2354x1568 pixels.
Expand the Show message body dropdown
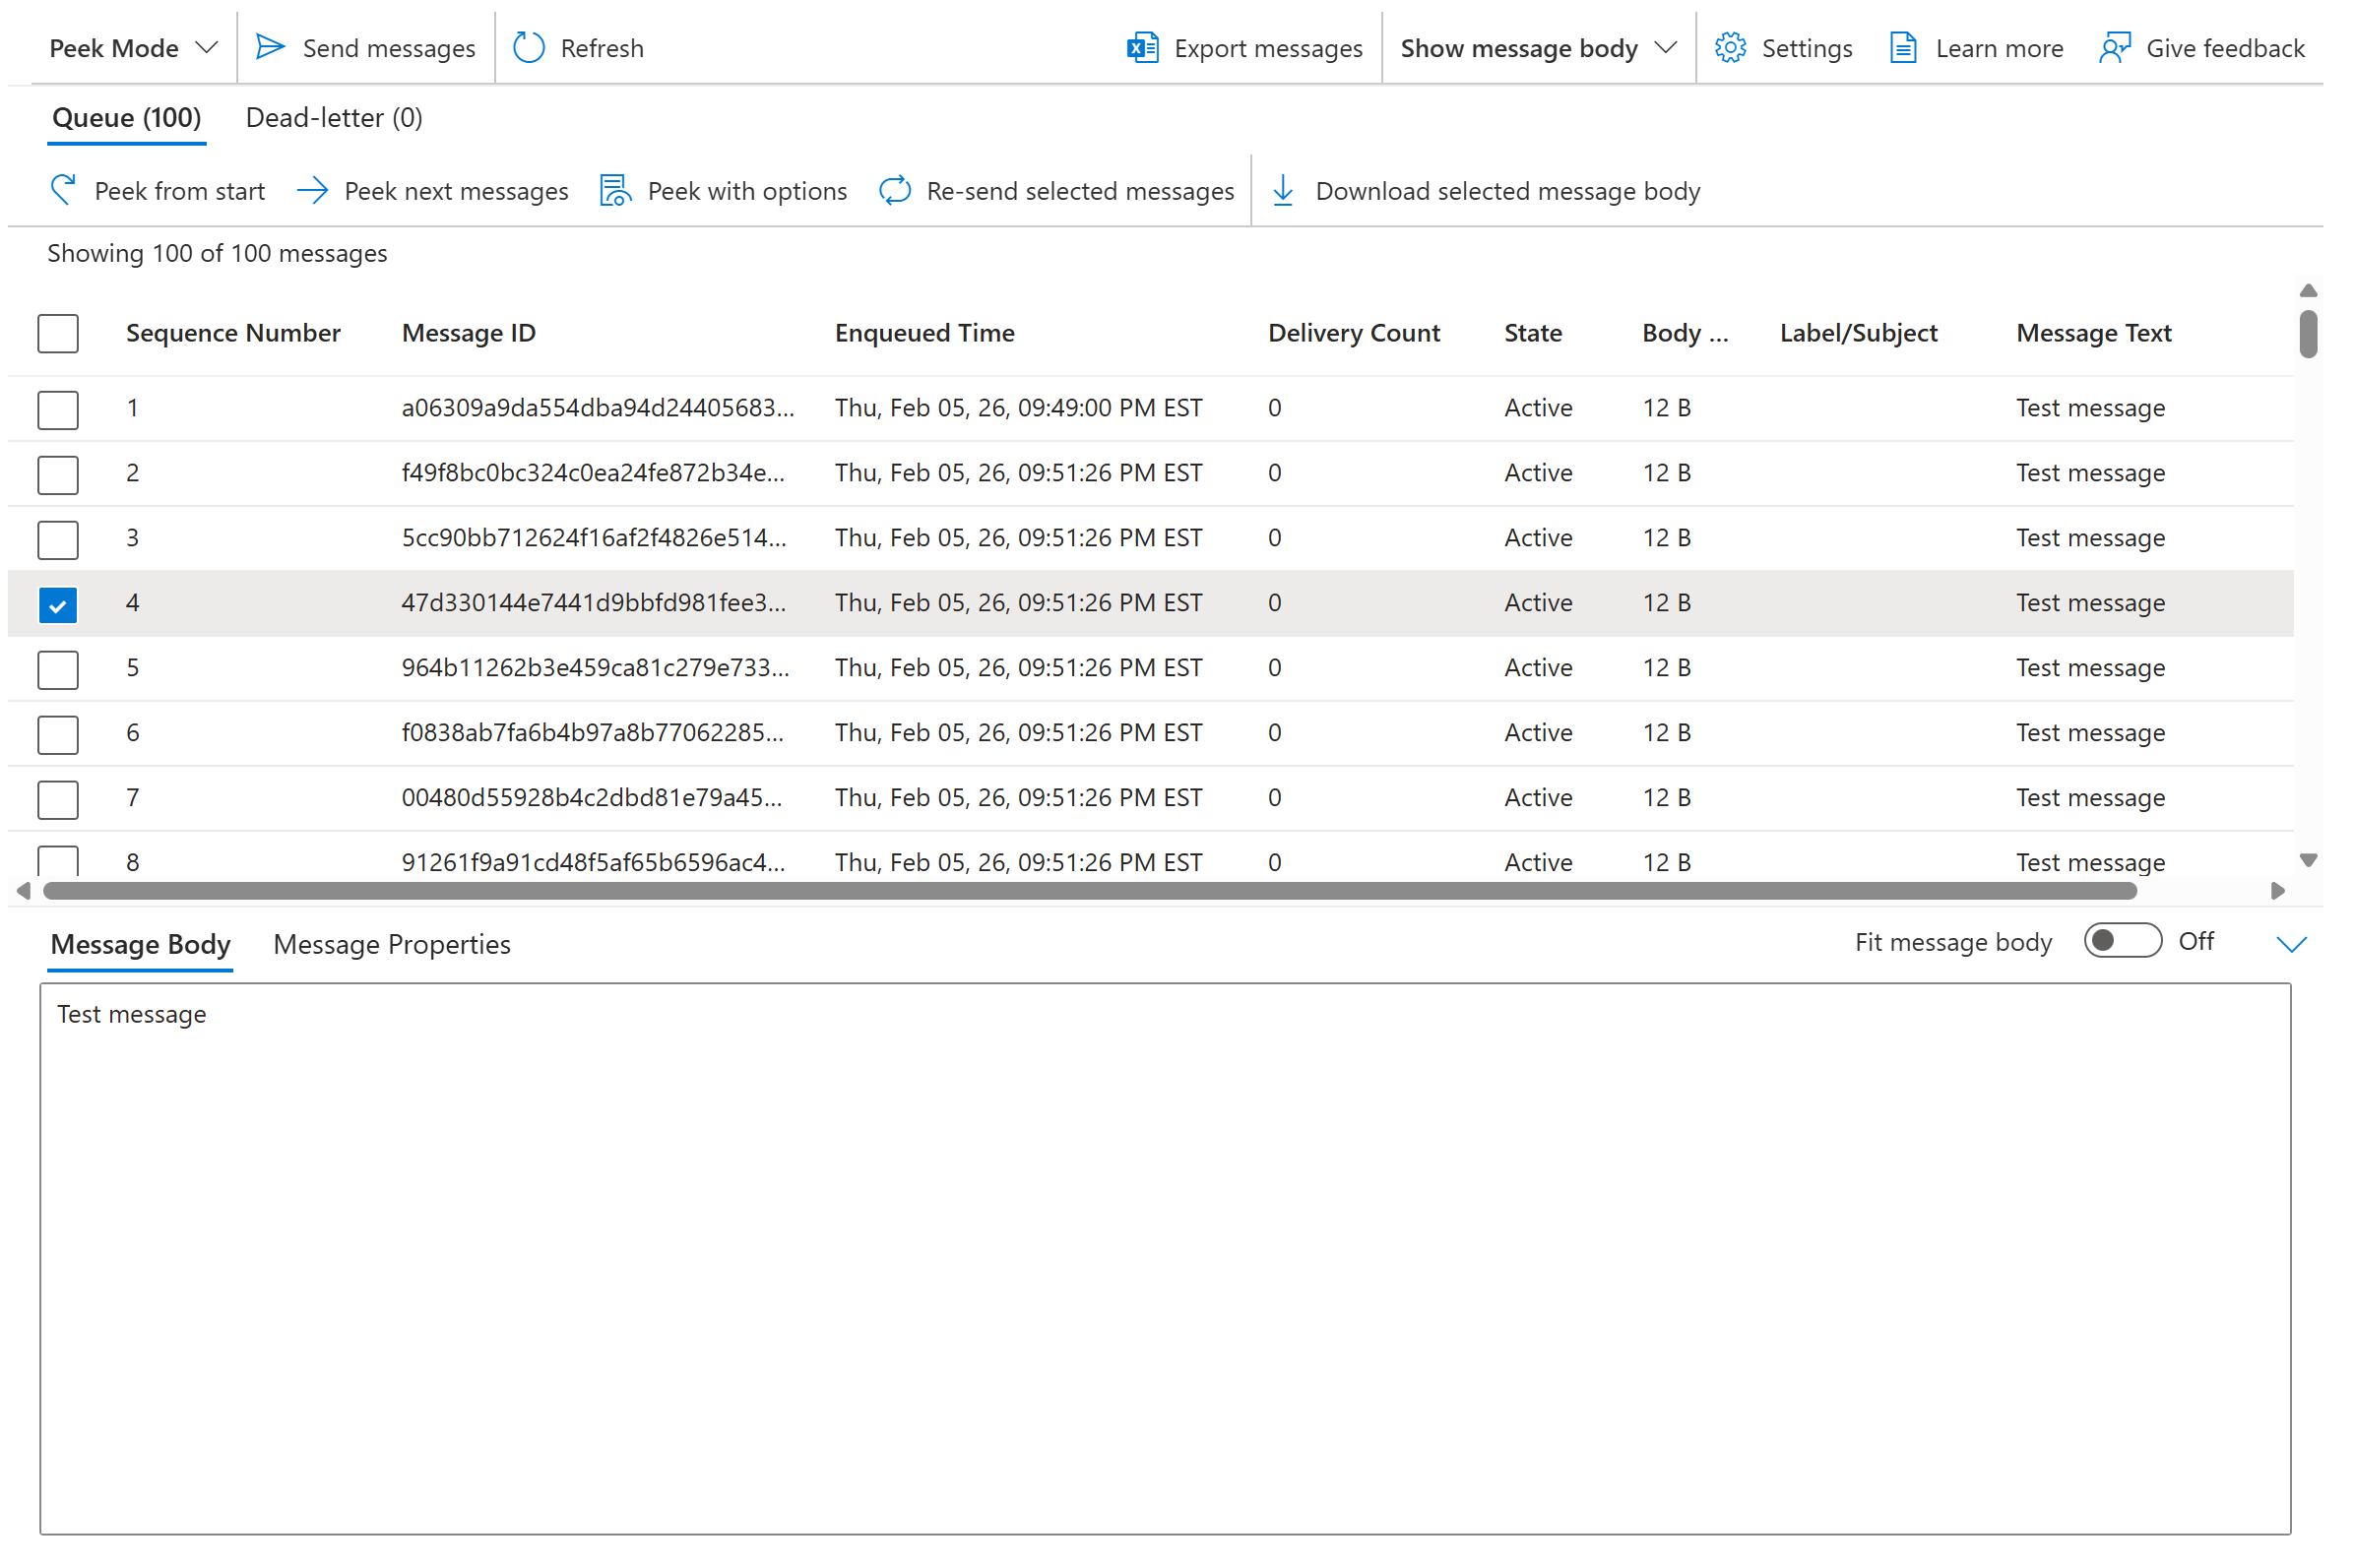tap(1536, 47)
